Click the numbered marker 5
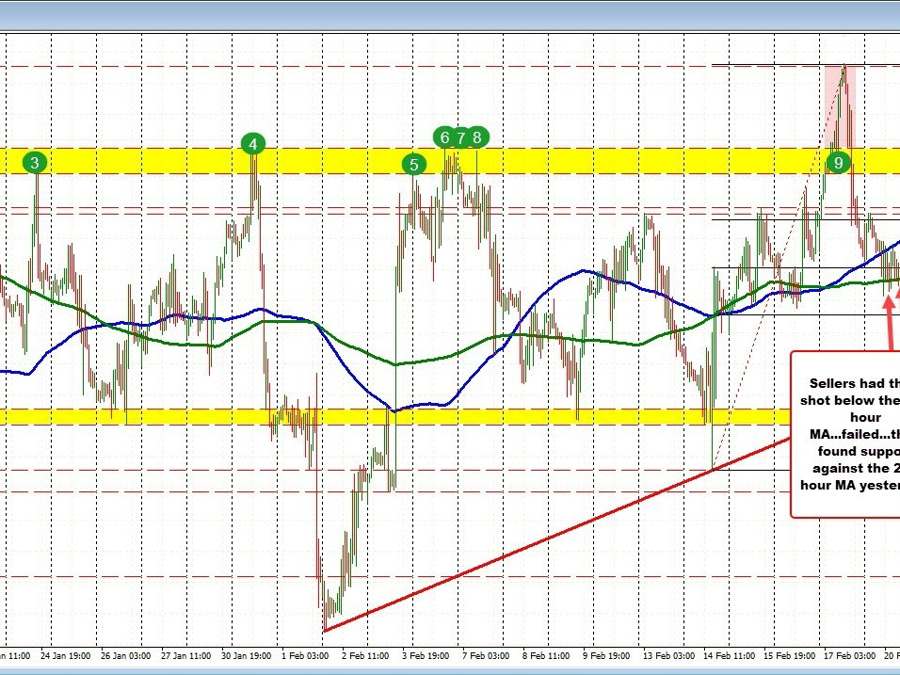Viewport: 900px width, 675px height. pyautogui.click(x=413, y=164)
